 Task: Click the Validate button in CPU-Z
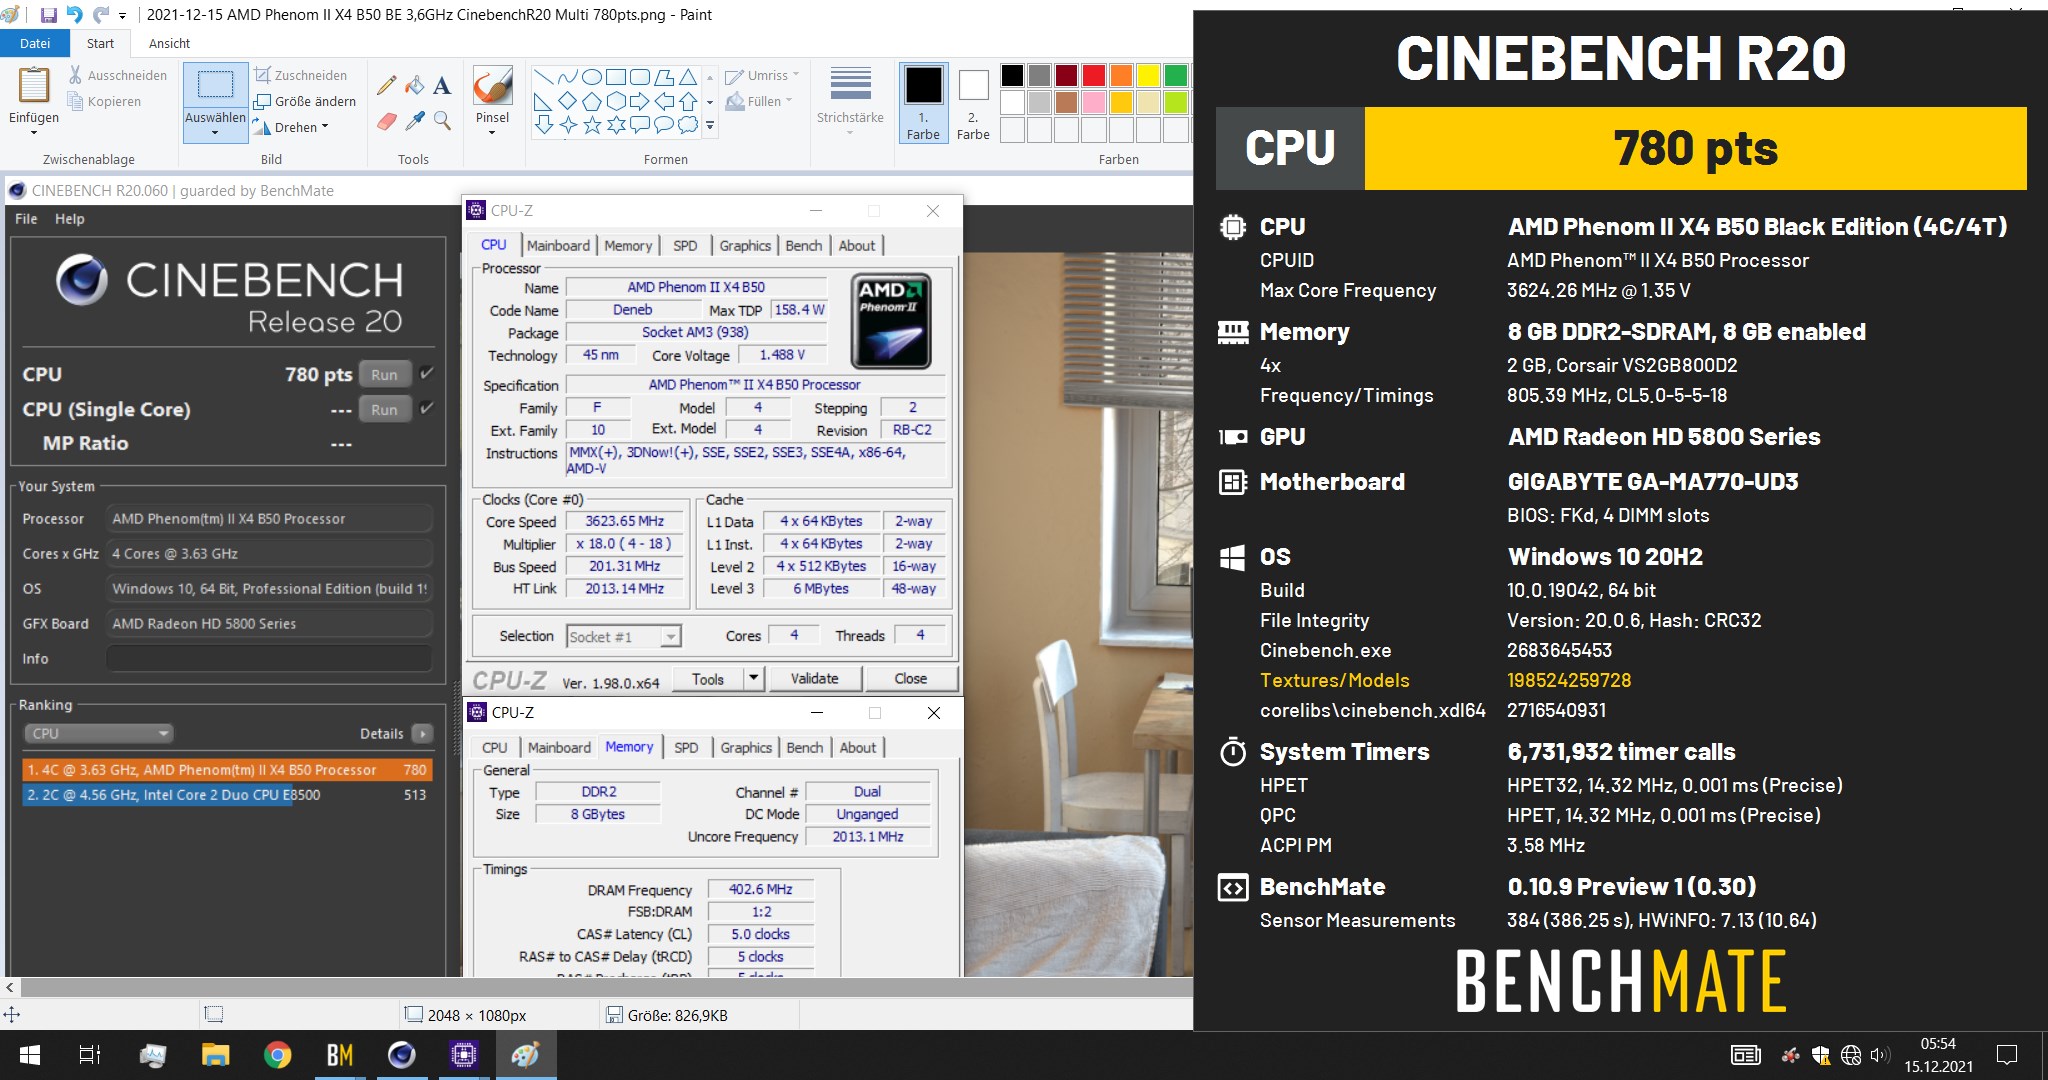coord(814,678)
